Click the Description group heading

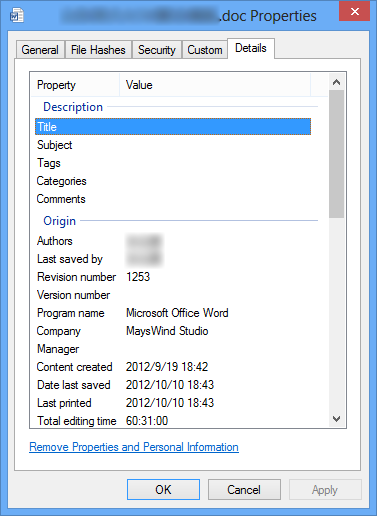tap(73, 107)
